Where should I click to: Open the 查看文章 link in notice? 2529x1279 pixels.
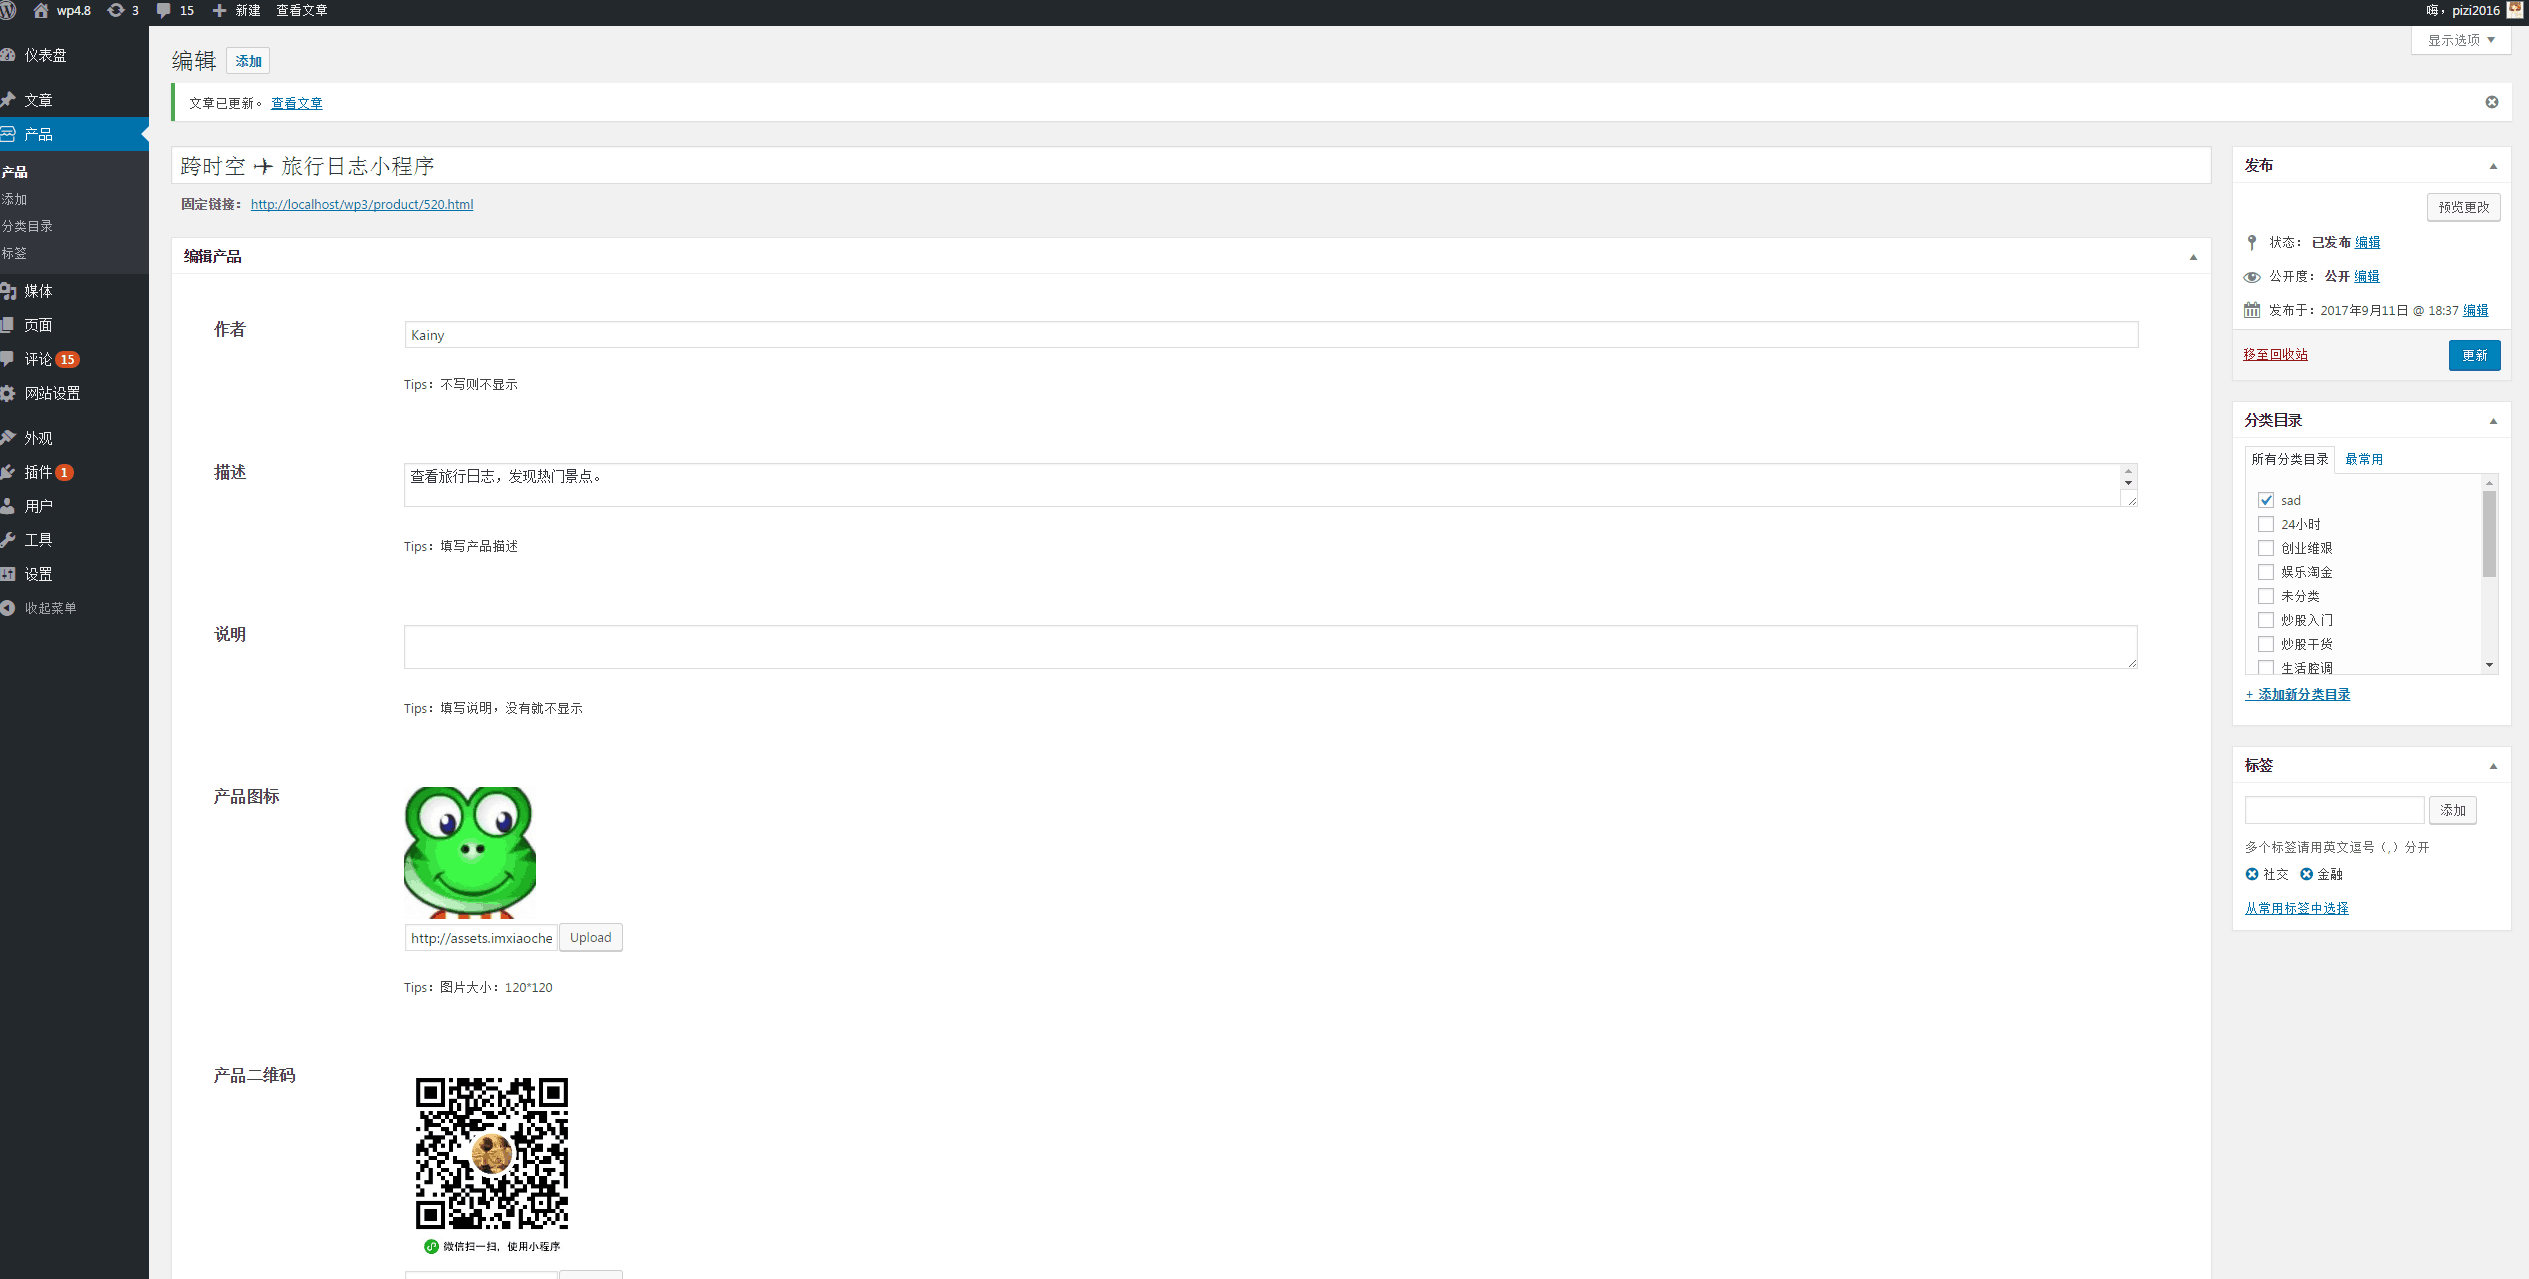296,103
